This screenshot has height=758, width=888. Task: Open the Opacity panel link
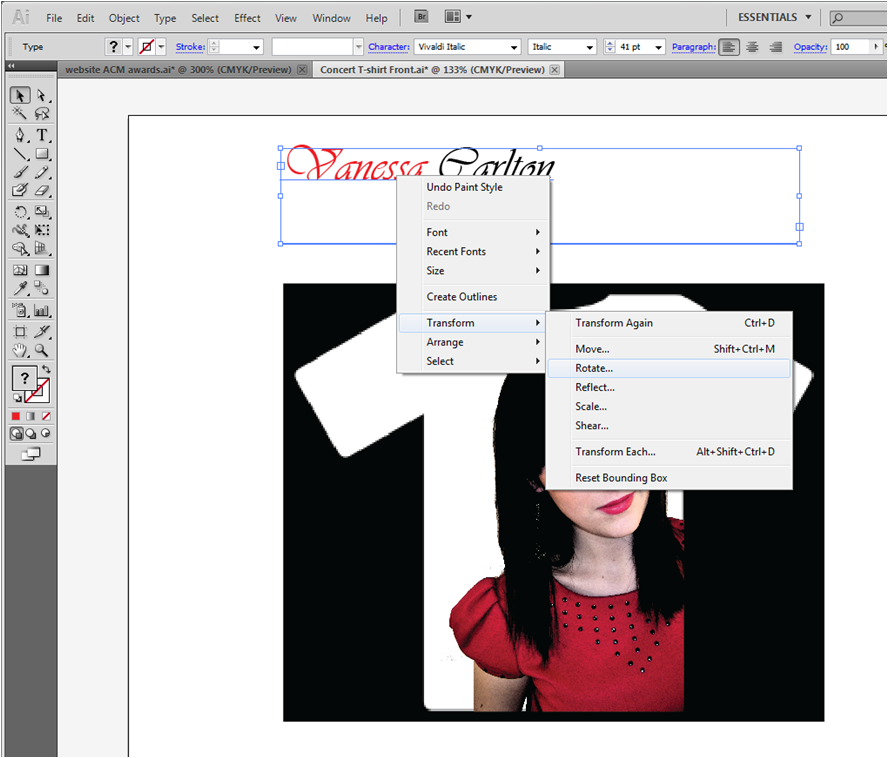(810, 47)
